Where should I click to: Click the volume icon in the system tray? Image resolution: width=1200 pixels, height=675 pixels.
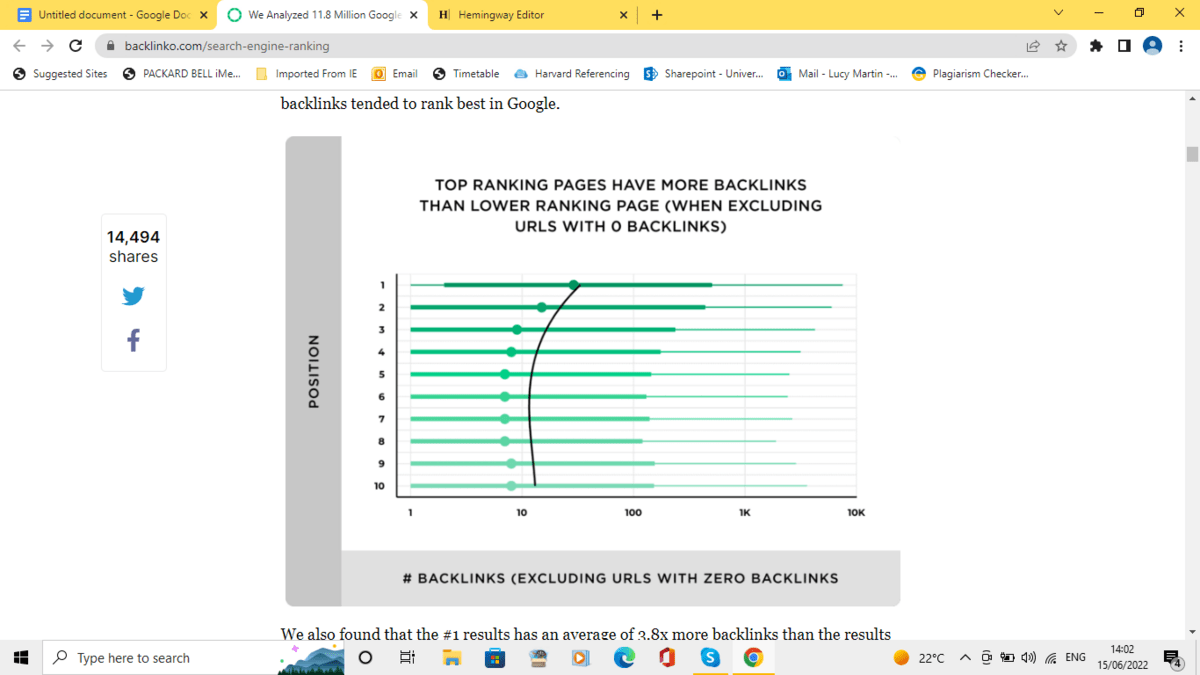(x=1030, y=658)
